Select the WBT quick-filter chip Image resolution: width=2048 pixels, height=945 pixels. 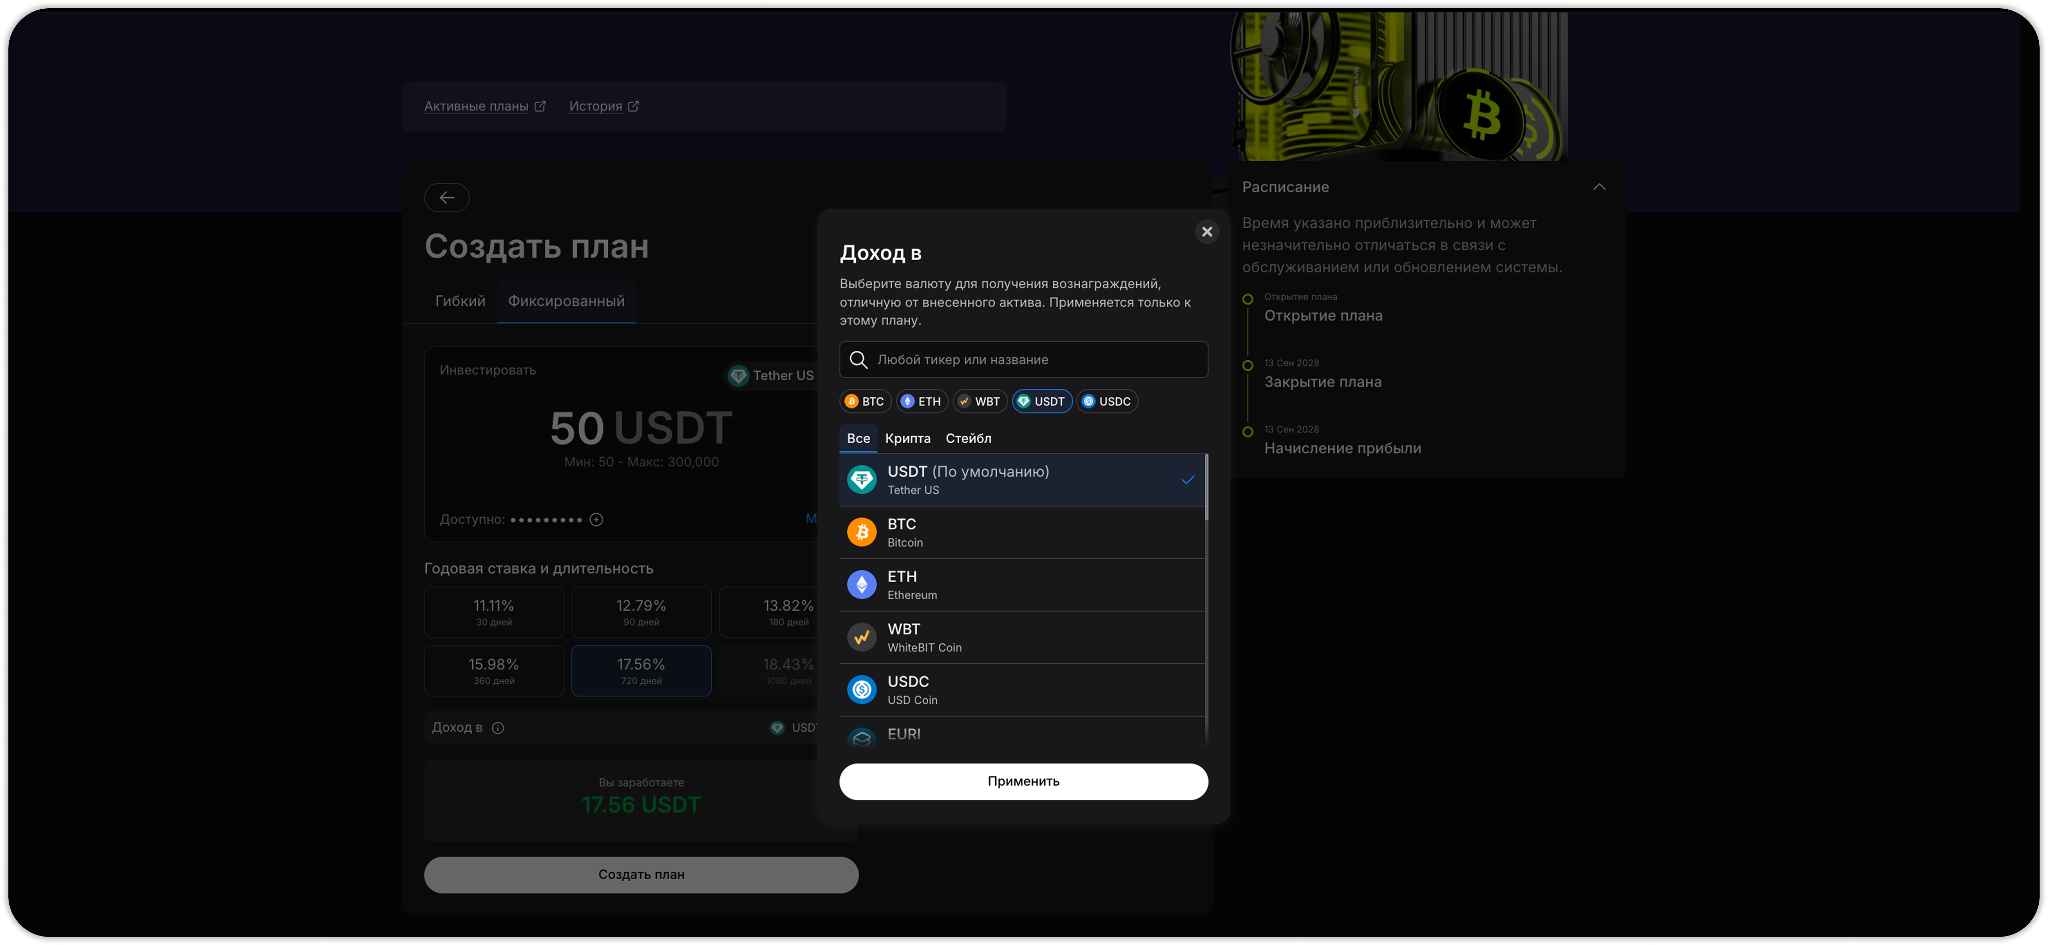point(979,402)
